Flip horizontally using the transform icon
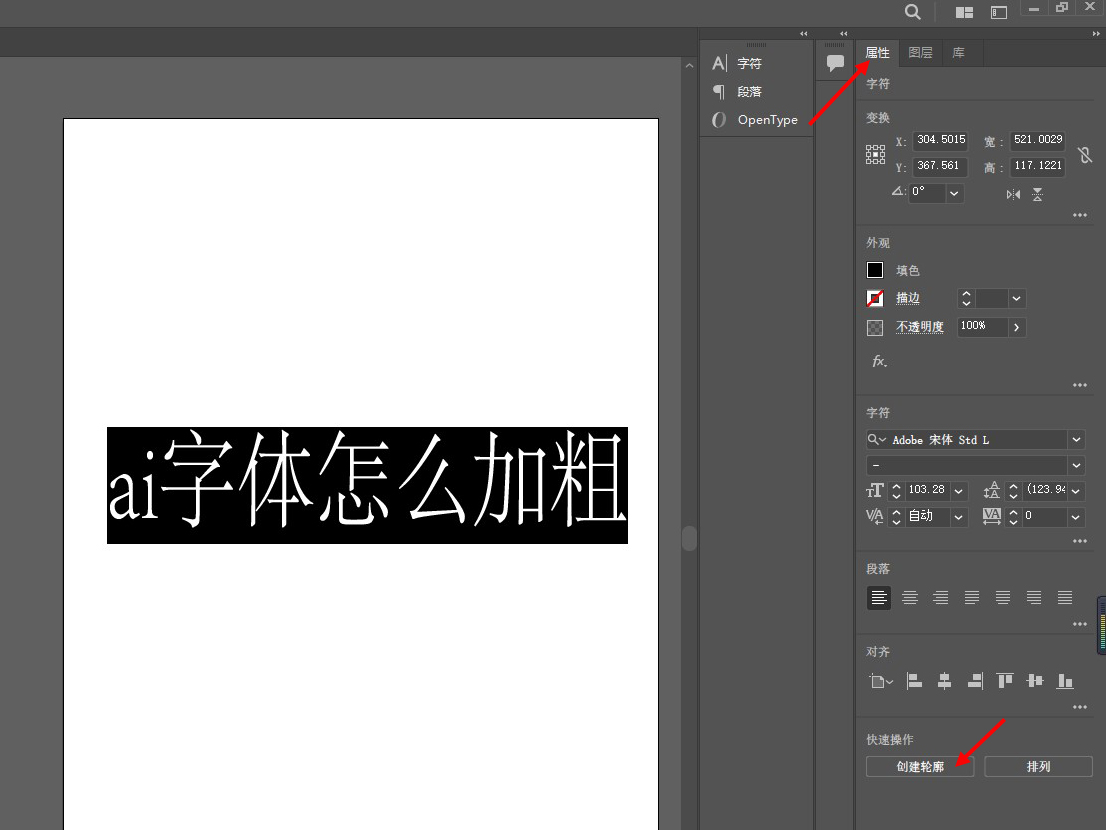Viewport: 1106px width, 830px height. (1014, 194)
